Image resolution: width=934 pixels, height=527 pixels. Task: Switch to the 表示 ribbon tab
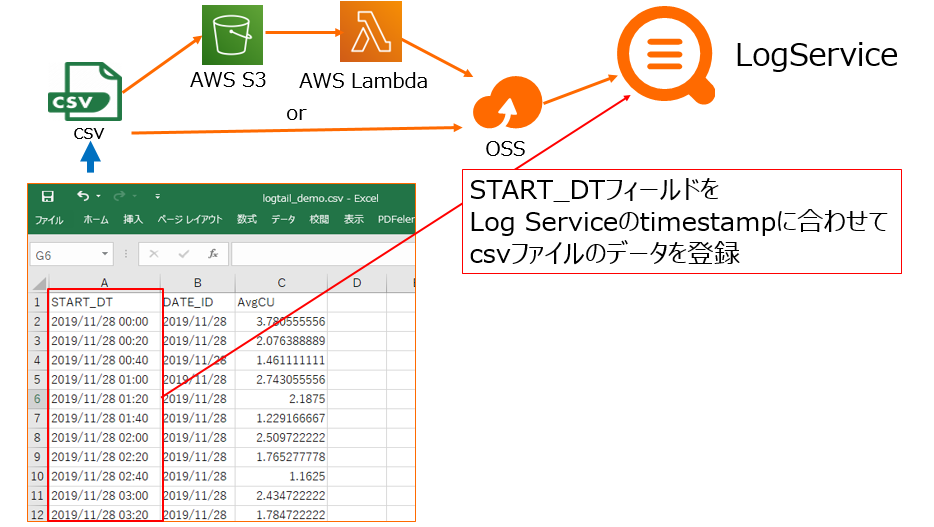[x=354, y=220]
